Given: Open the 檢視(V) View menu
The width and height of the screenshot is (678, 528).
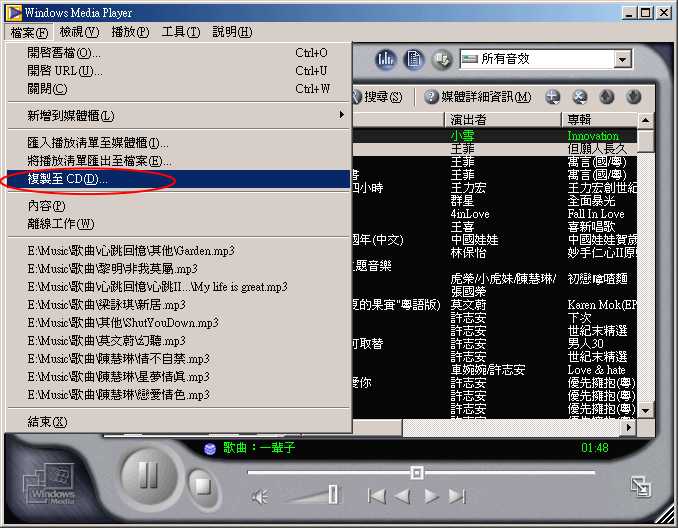Looking at the screenshot, I should coord(79,32).
